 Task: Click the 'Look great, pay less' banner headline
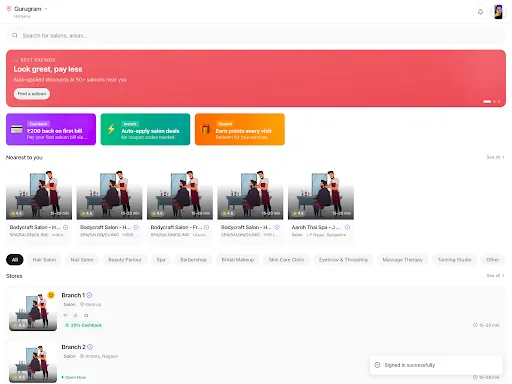[x=48, y=69]
